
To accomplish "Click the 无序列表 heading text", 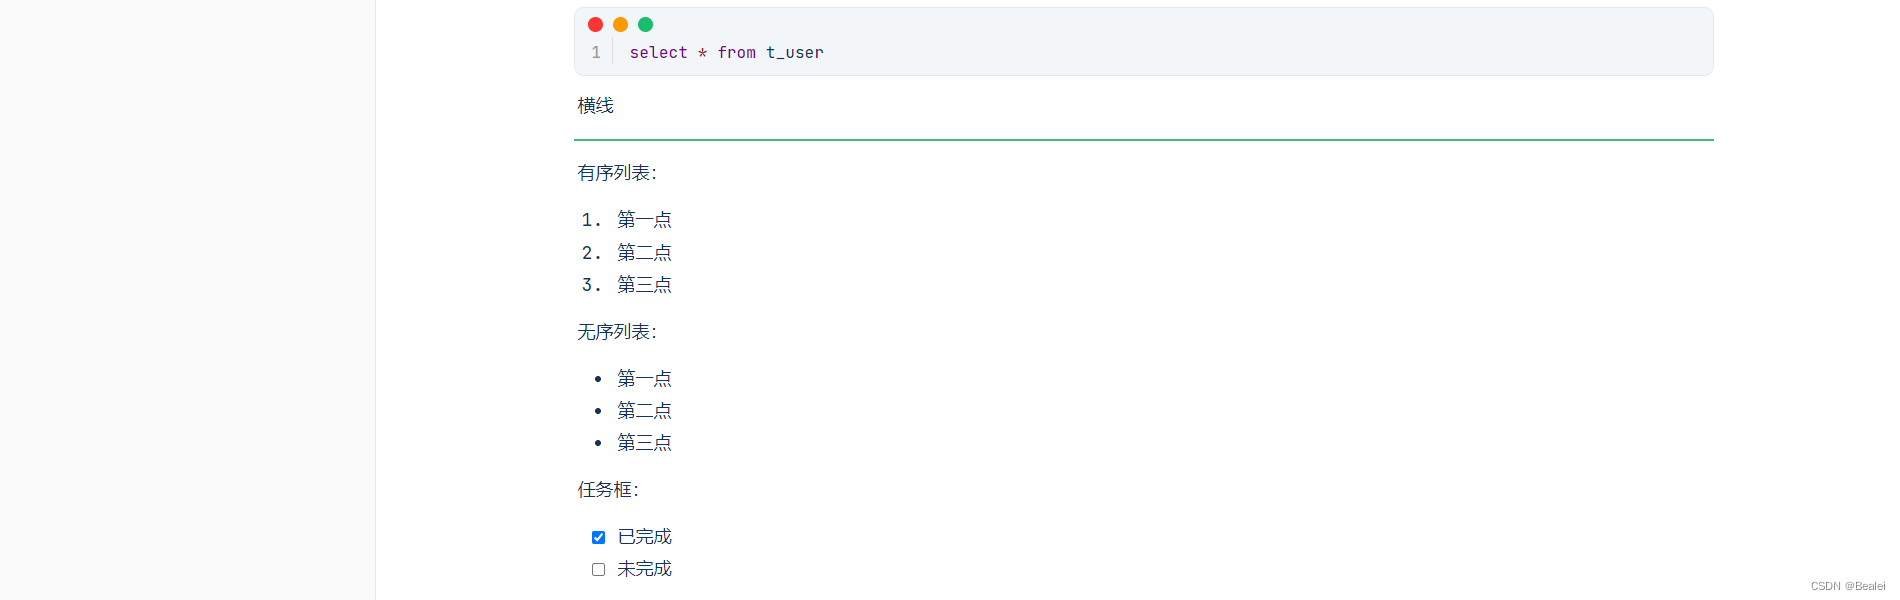I will 616,331.
